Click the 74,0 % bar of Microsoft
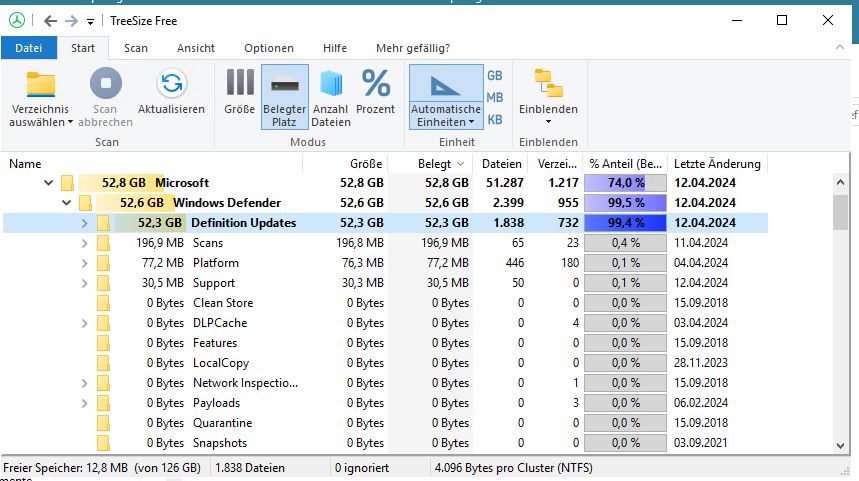The height and width of the screenshot is (481, 859). 626,182
